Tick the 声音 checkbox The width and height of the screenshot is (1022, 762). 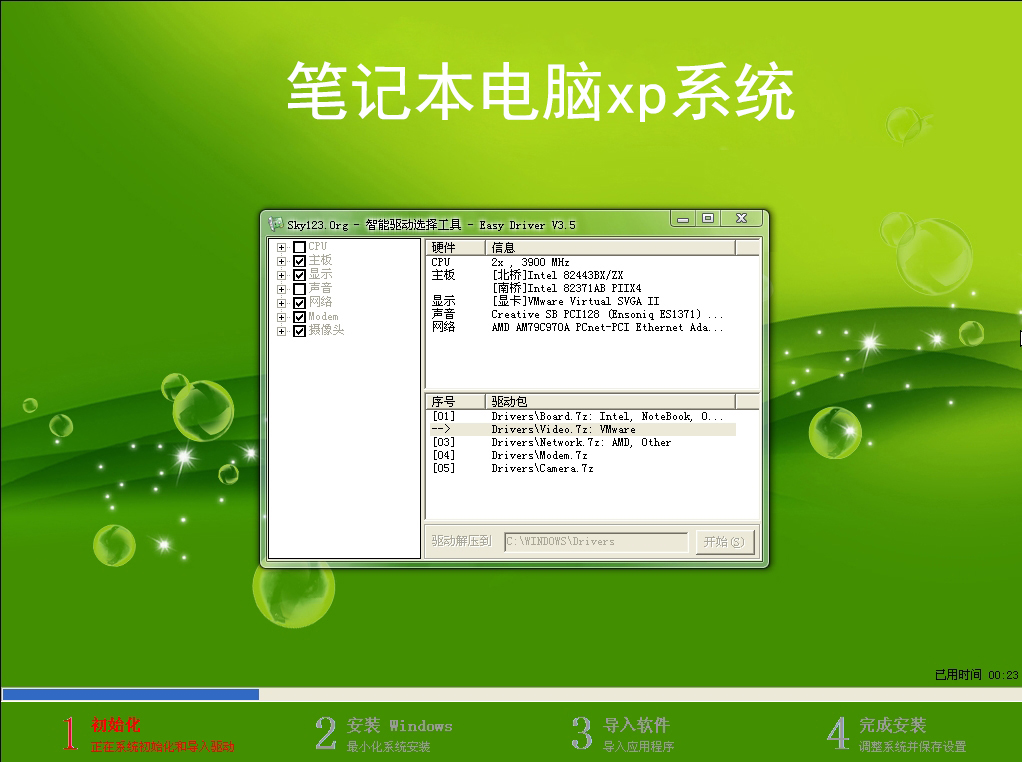(x=299, y=289)
